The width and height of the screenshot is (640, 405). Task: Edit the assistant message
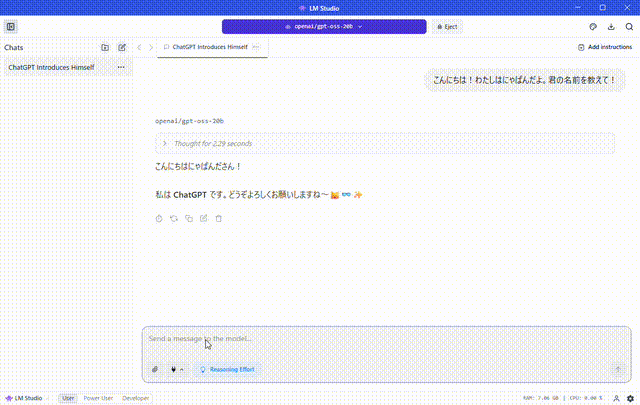[204, 218]
